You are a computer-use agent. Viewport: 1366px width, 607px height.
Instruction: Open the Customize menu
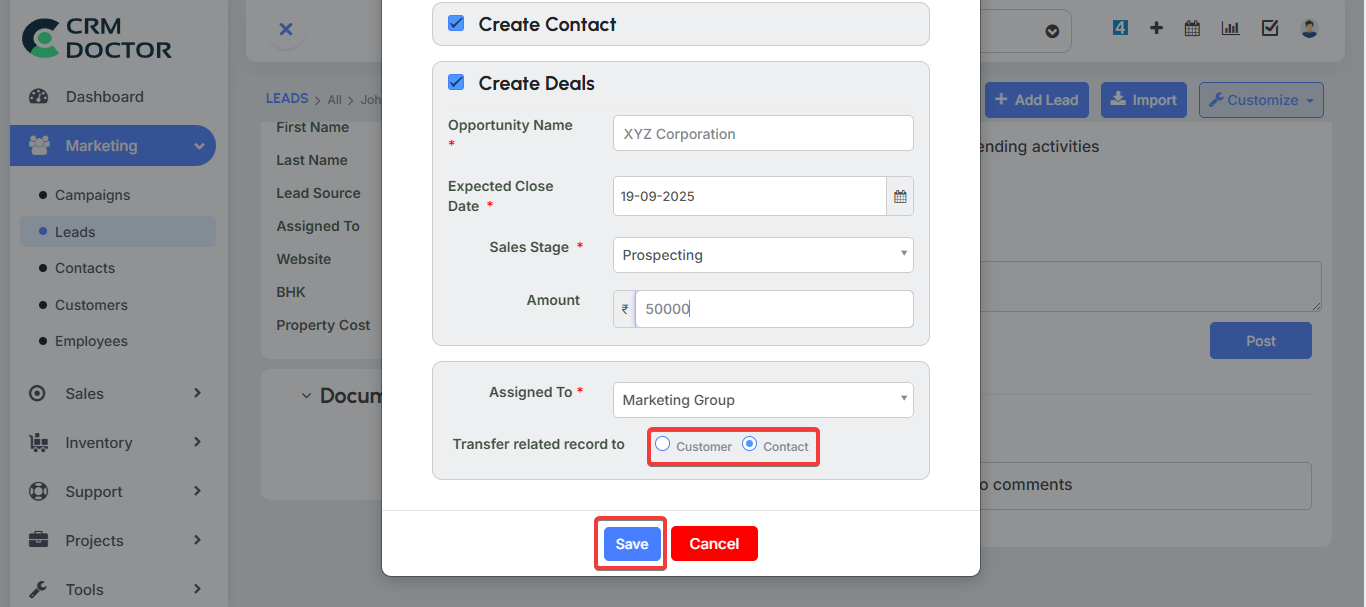tap(1261, 99)
